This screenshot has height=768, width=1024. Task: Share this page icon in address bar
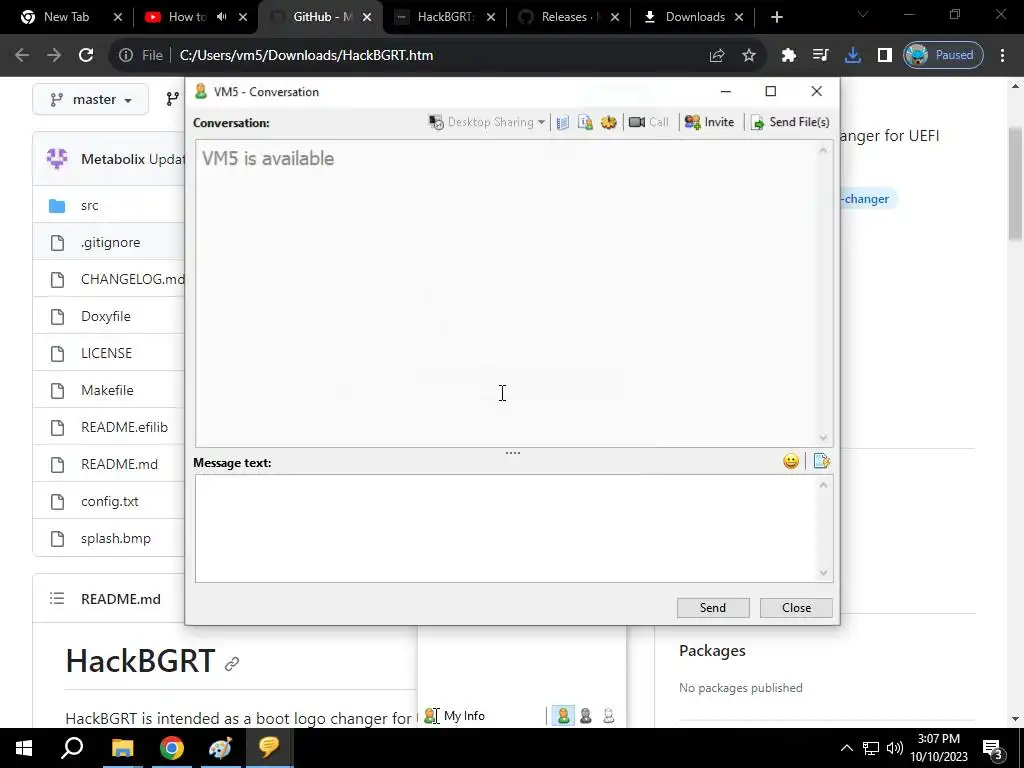pos(717,56)
